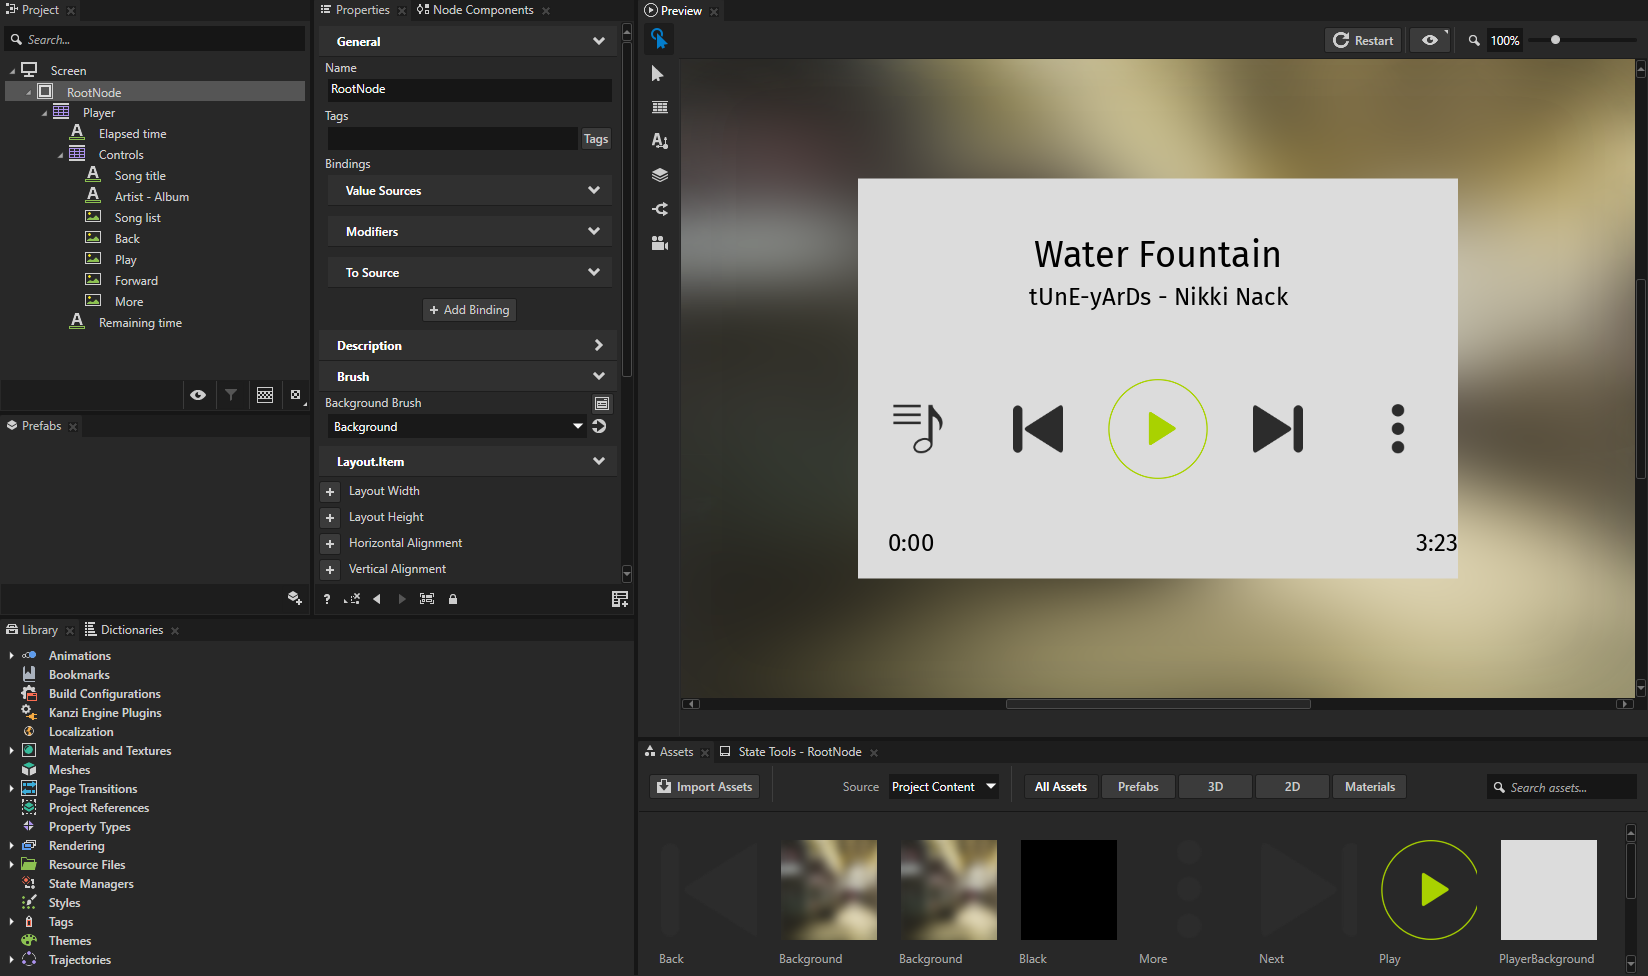1648x976 pixels.
Task: Click the preview zoom slider handle
Action: point(1555,40)
